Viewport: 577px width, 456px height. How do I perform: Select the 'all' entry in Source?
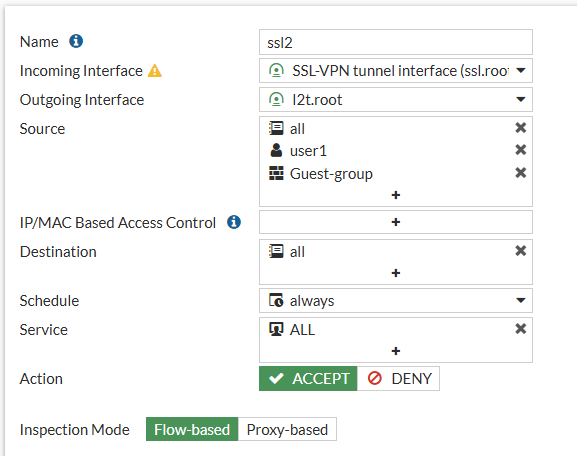click(x=297, y=129)
